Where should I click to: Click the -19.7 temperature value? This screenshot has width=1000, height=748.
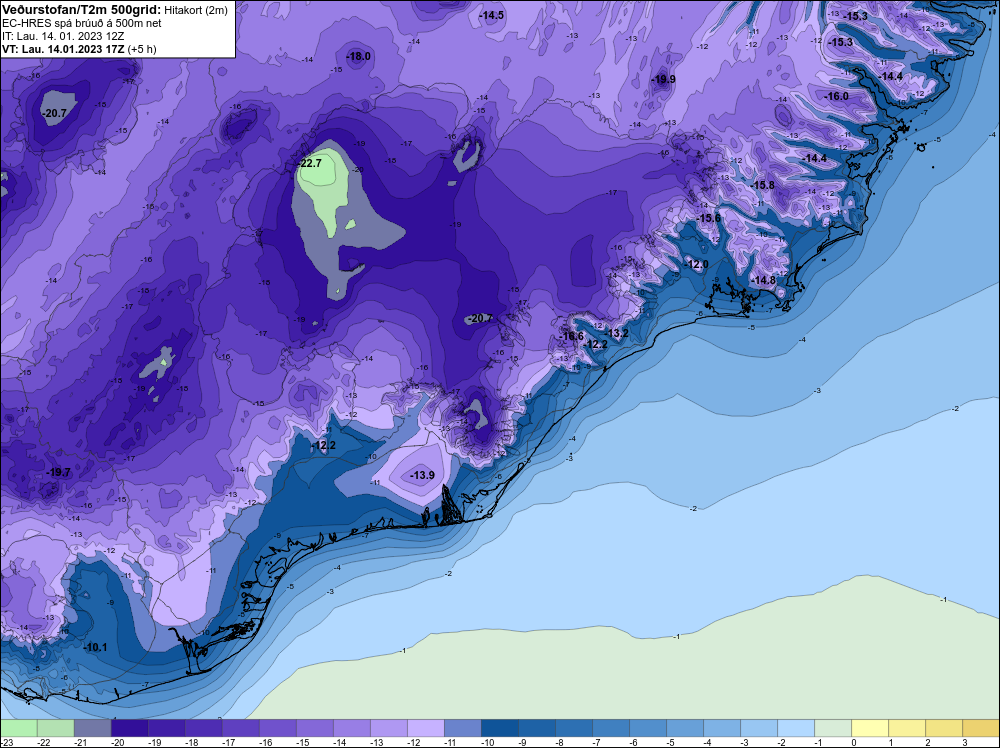click(x=59, y=472)
